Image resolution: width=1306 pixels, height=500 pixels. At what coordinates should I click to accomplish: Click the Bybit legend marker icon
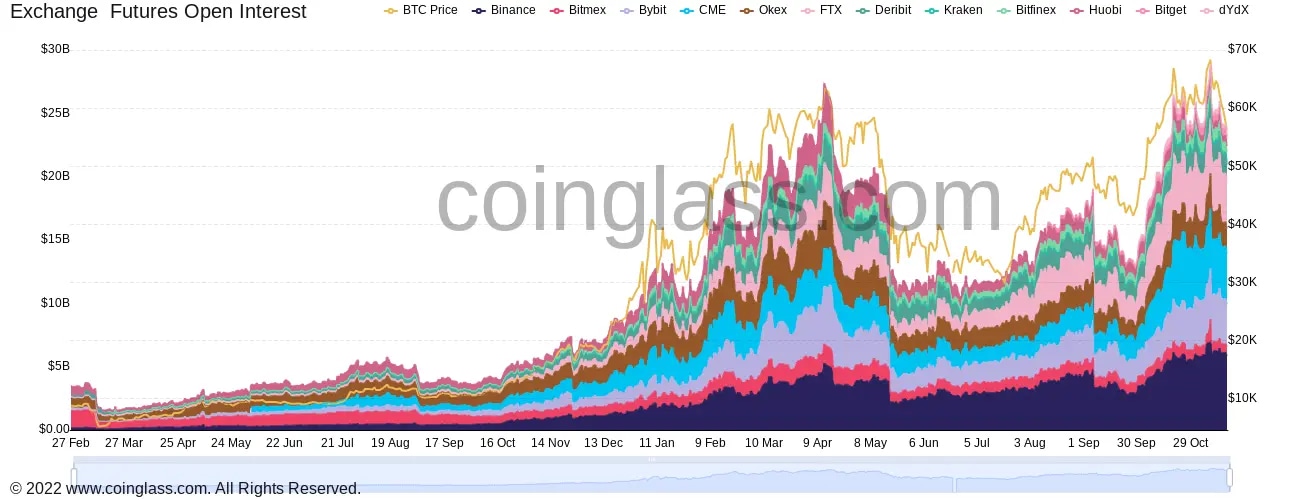pos(626,10)
